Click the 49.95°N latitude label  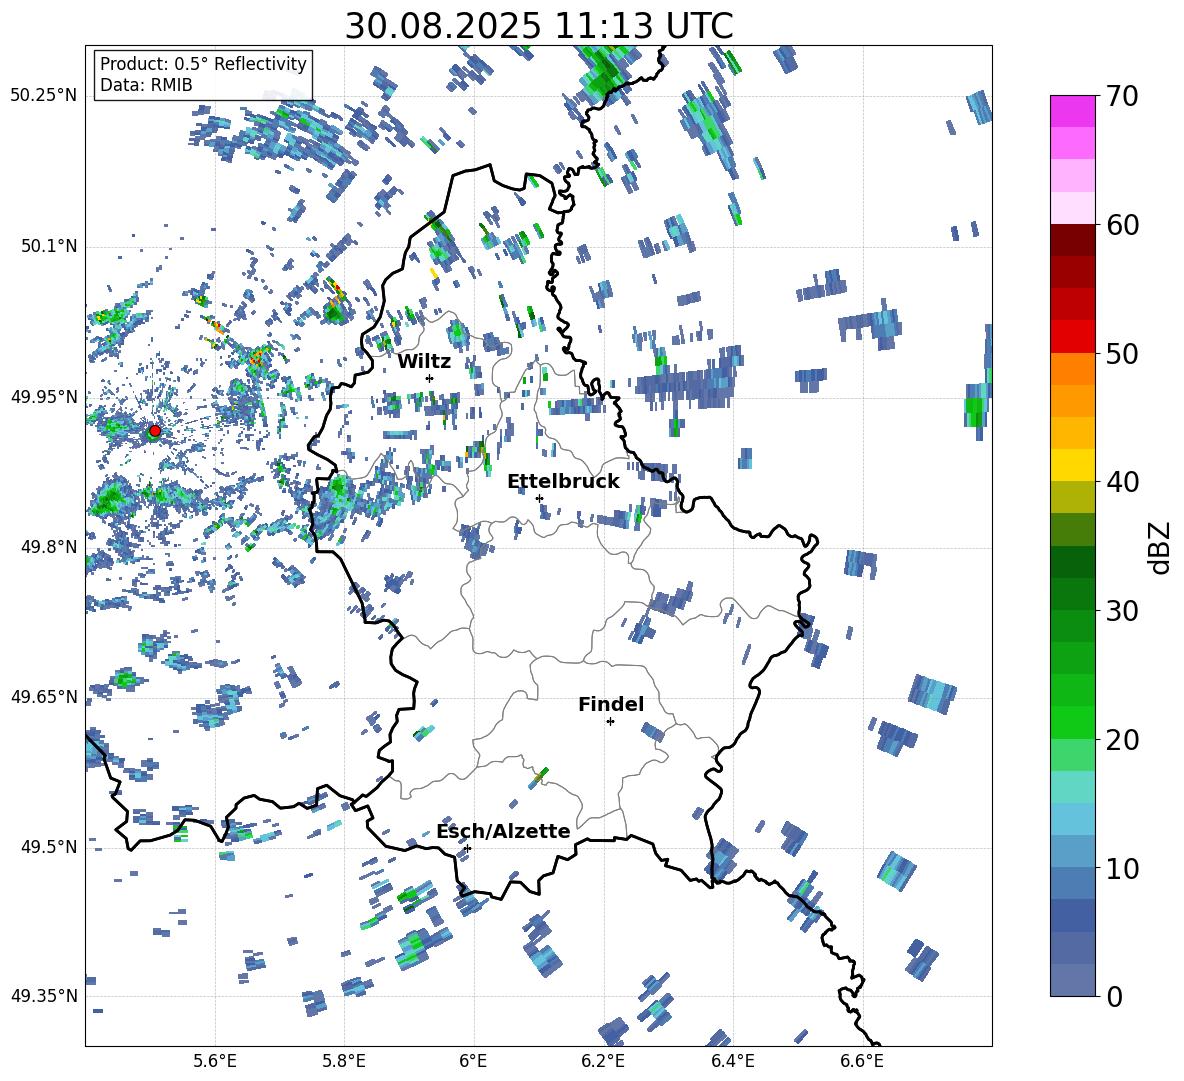pyautogui.click(x=44, y=397)
